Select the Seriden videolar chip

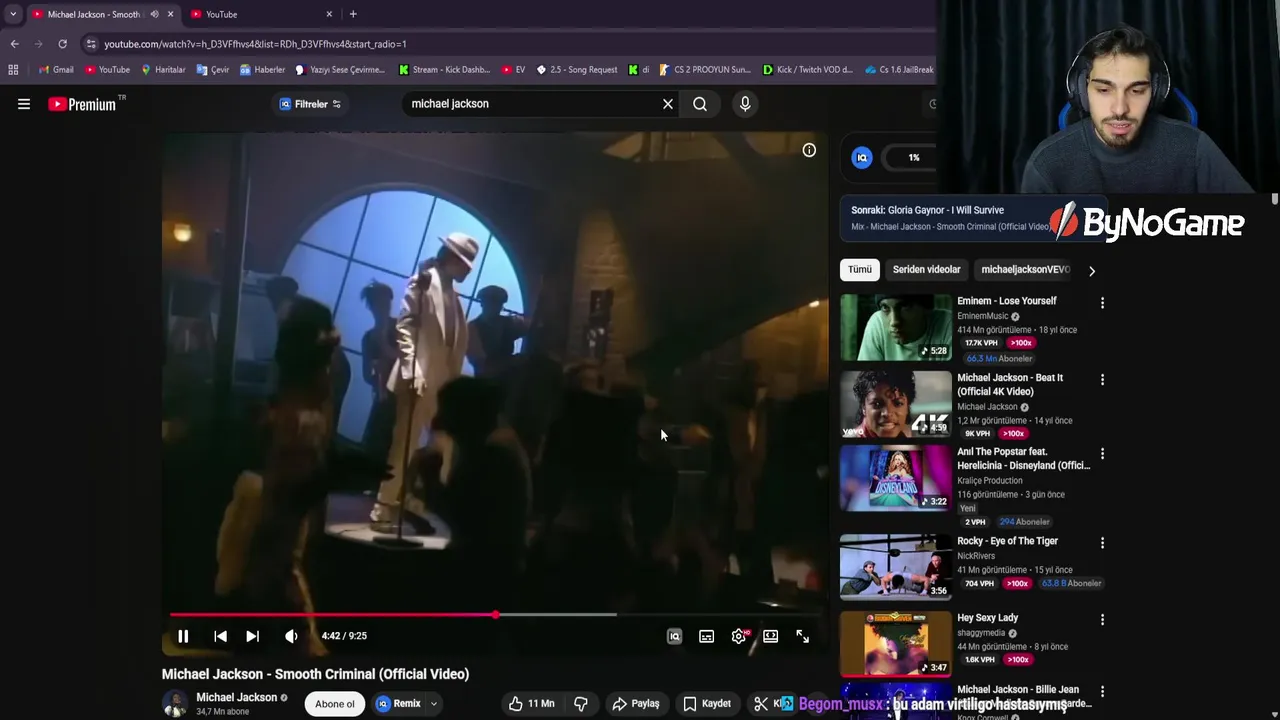click(926, 269)
